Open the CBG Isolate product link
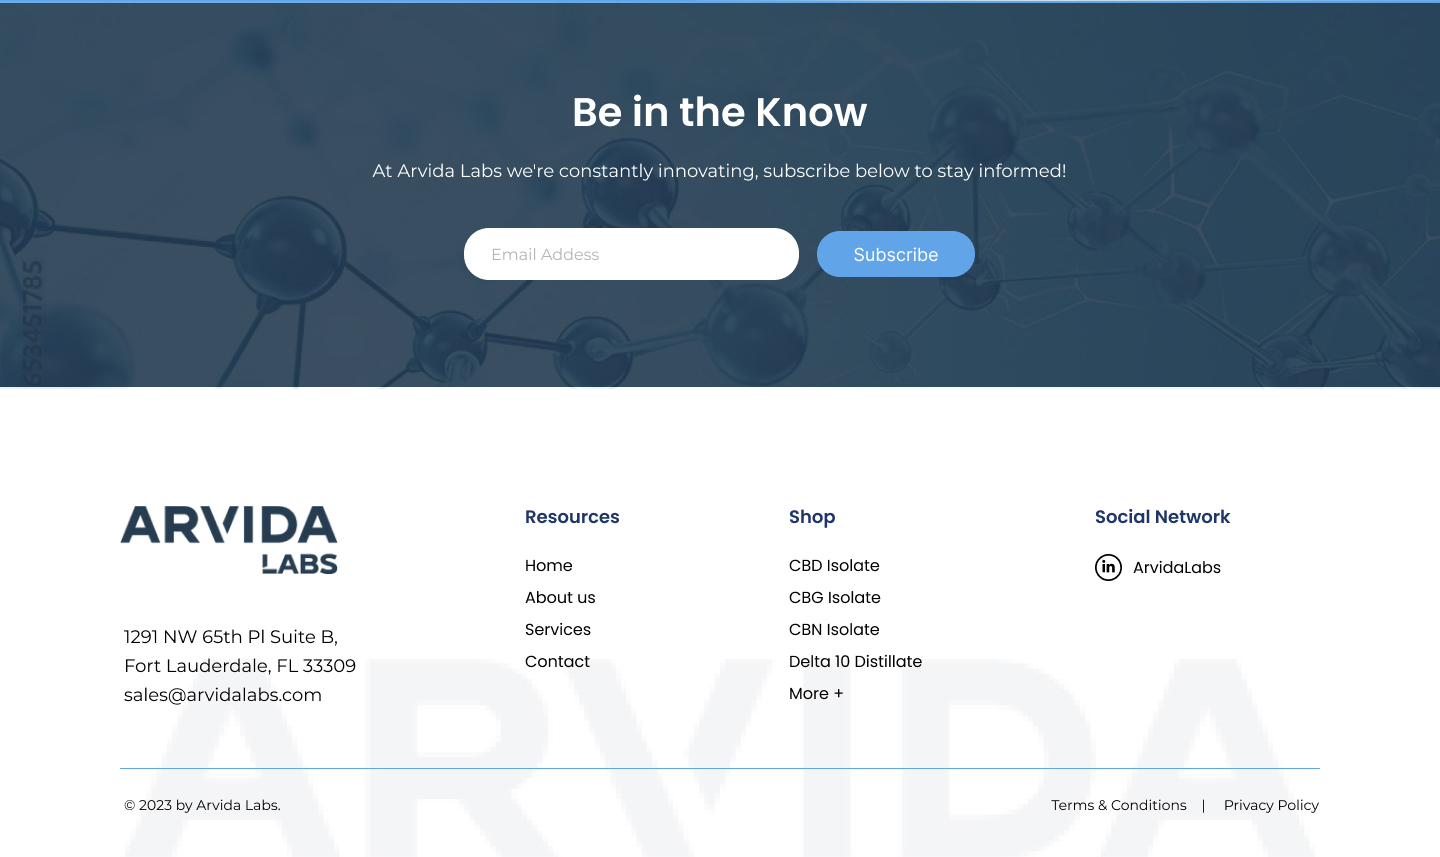This screenshot has height=857, width=1440. click(834, 597)
